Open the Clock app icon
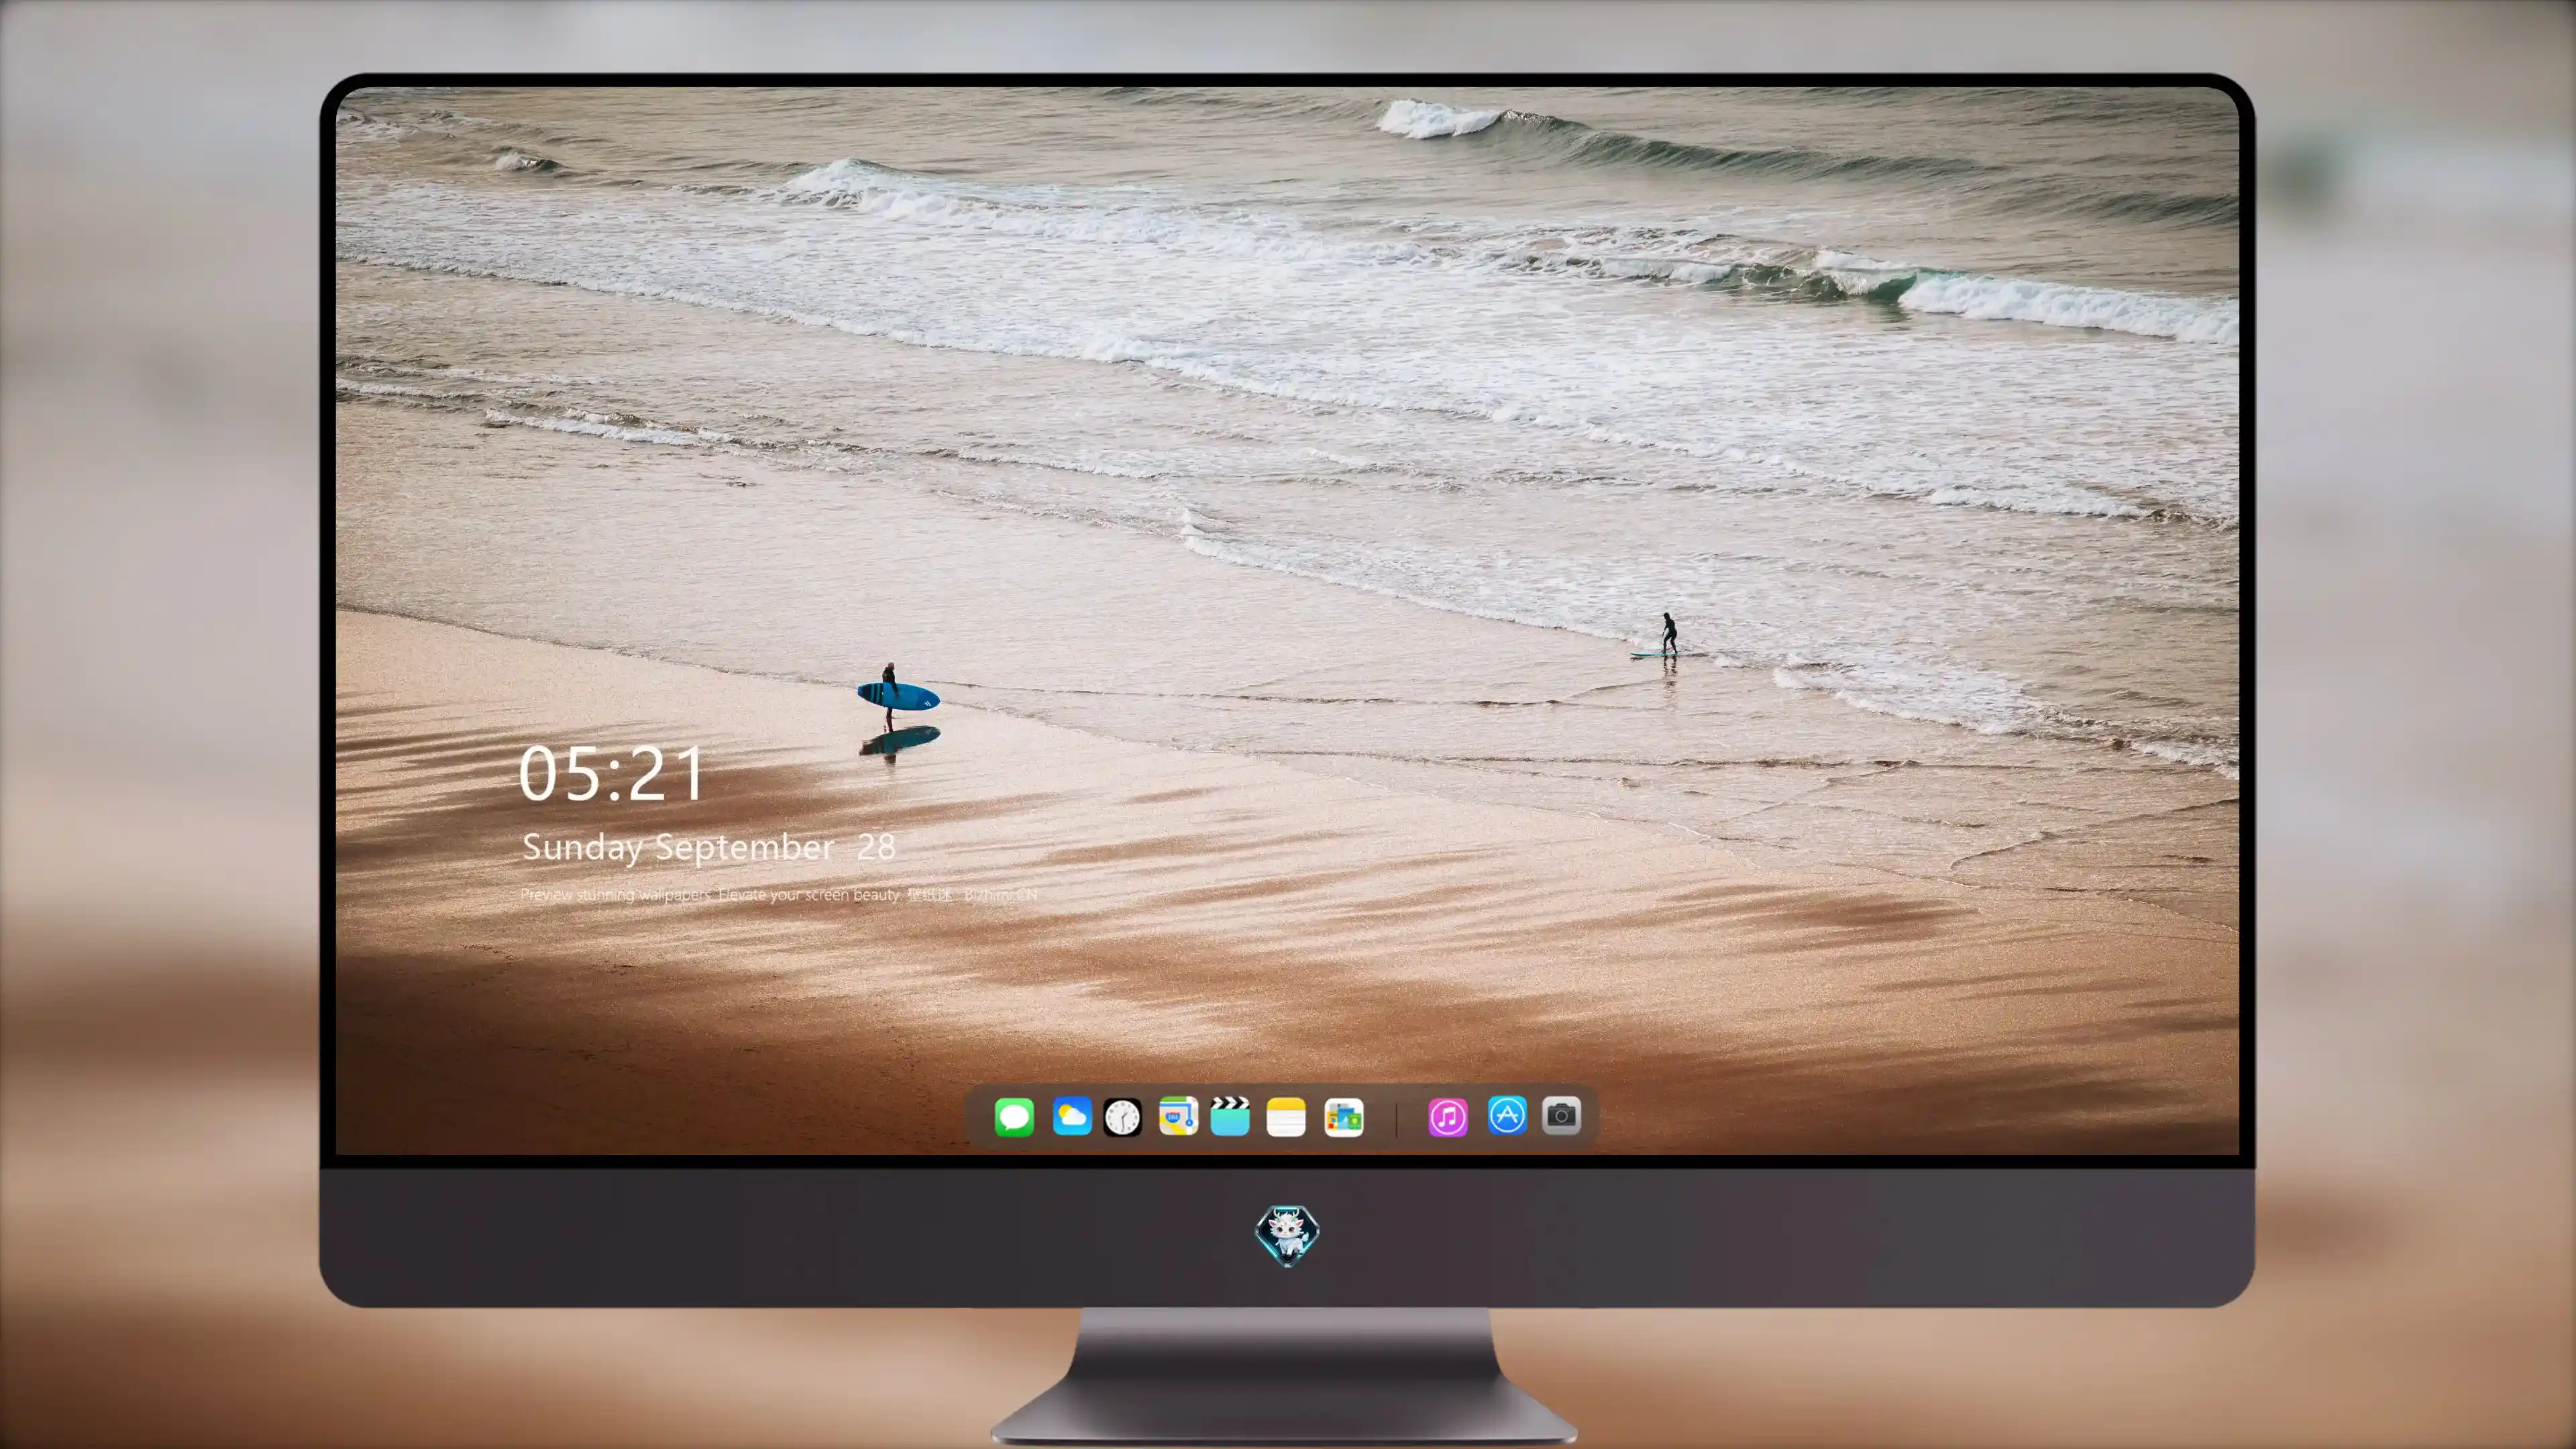Viewport: 2576px width, 1449px height. (x=1122, y=1116)
